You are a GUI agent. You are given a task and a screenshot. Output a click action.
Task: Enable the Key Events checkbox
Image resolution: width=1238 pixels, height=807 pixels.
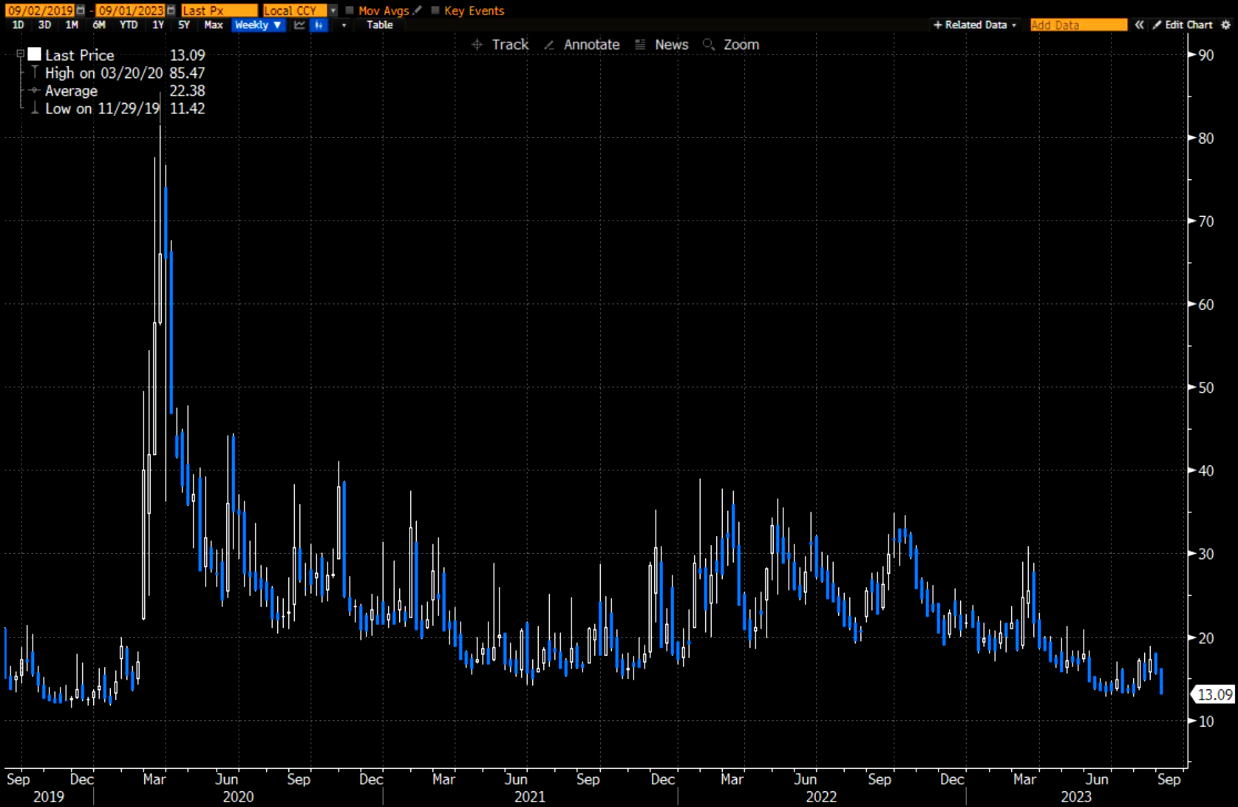click(x=435, y=10)
